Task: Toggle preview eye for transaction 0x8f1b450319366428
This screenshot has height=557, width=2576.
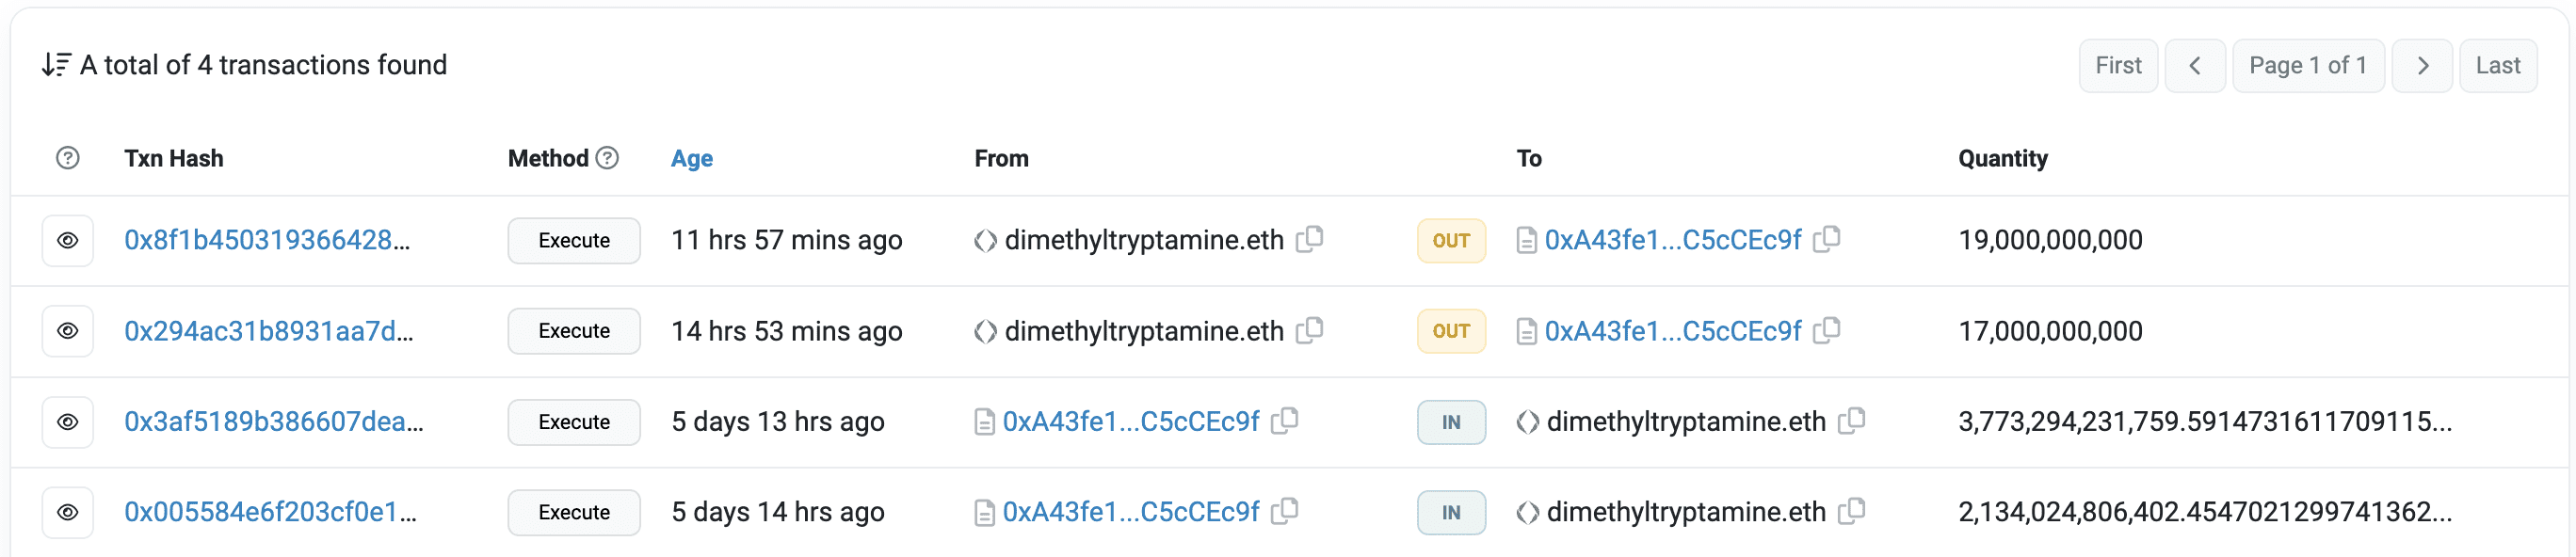Action: tap(68, 241)
